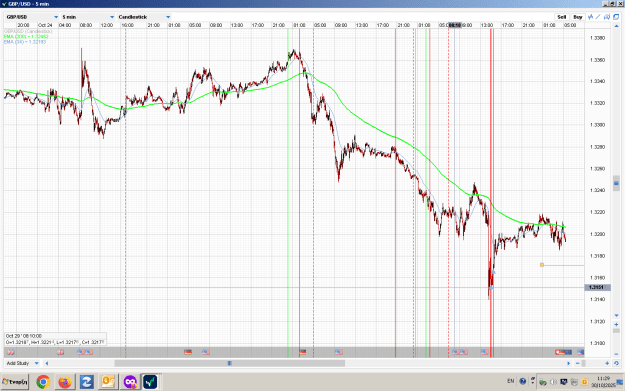Image resolution: width=625 pixels, height=391 pixels.
Task: Click the EMA (34) indicator label
Action: click(25, 41)
